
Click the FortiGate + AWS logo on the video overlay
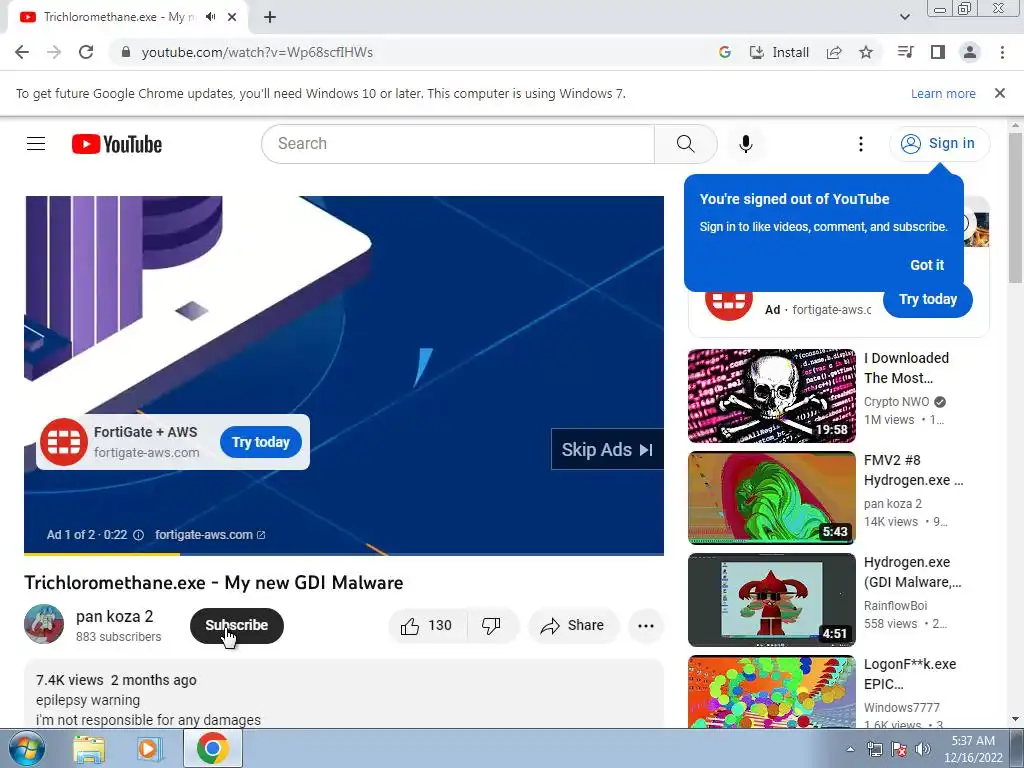[64, 442]
